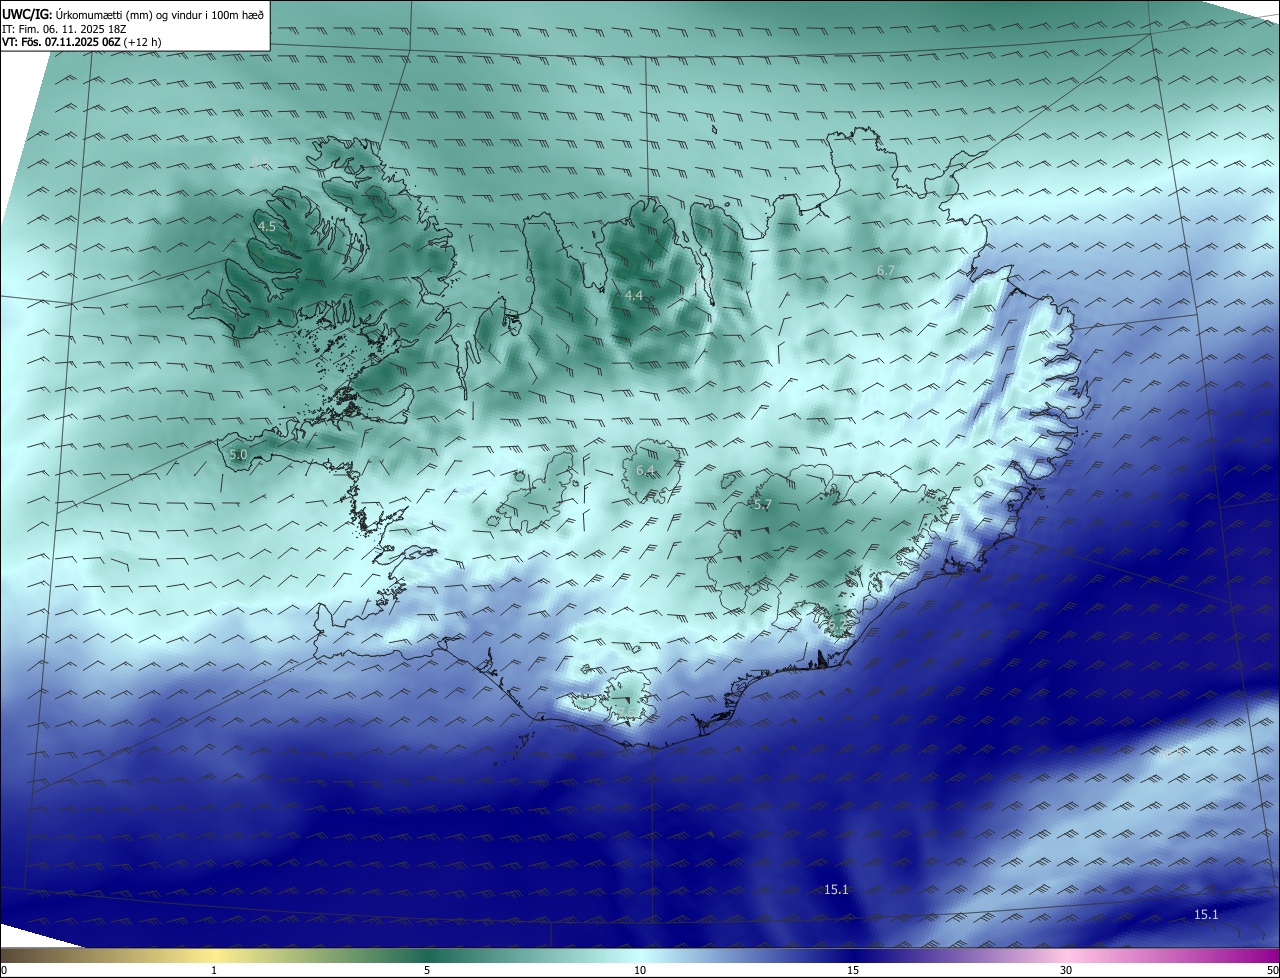
Task: Click the 15 tick label on the color scale
Action: point(853,970)
